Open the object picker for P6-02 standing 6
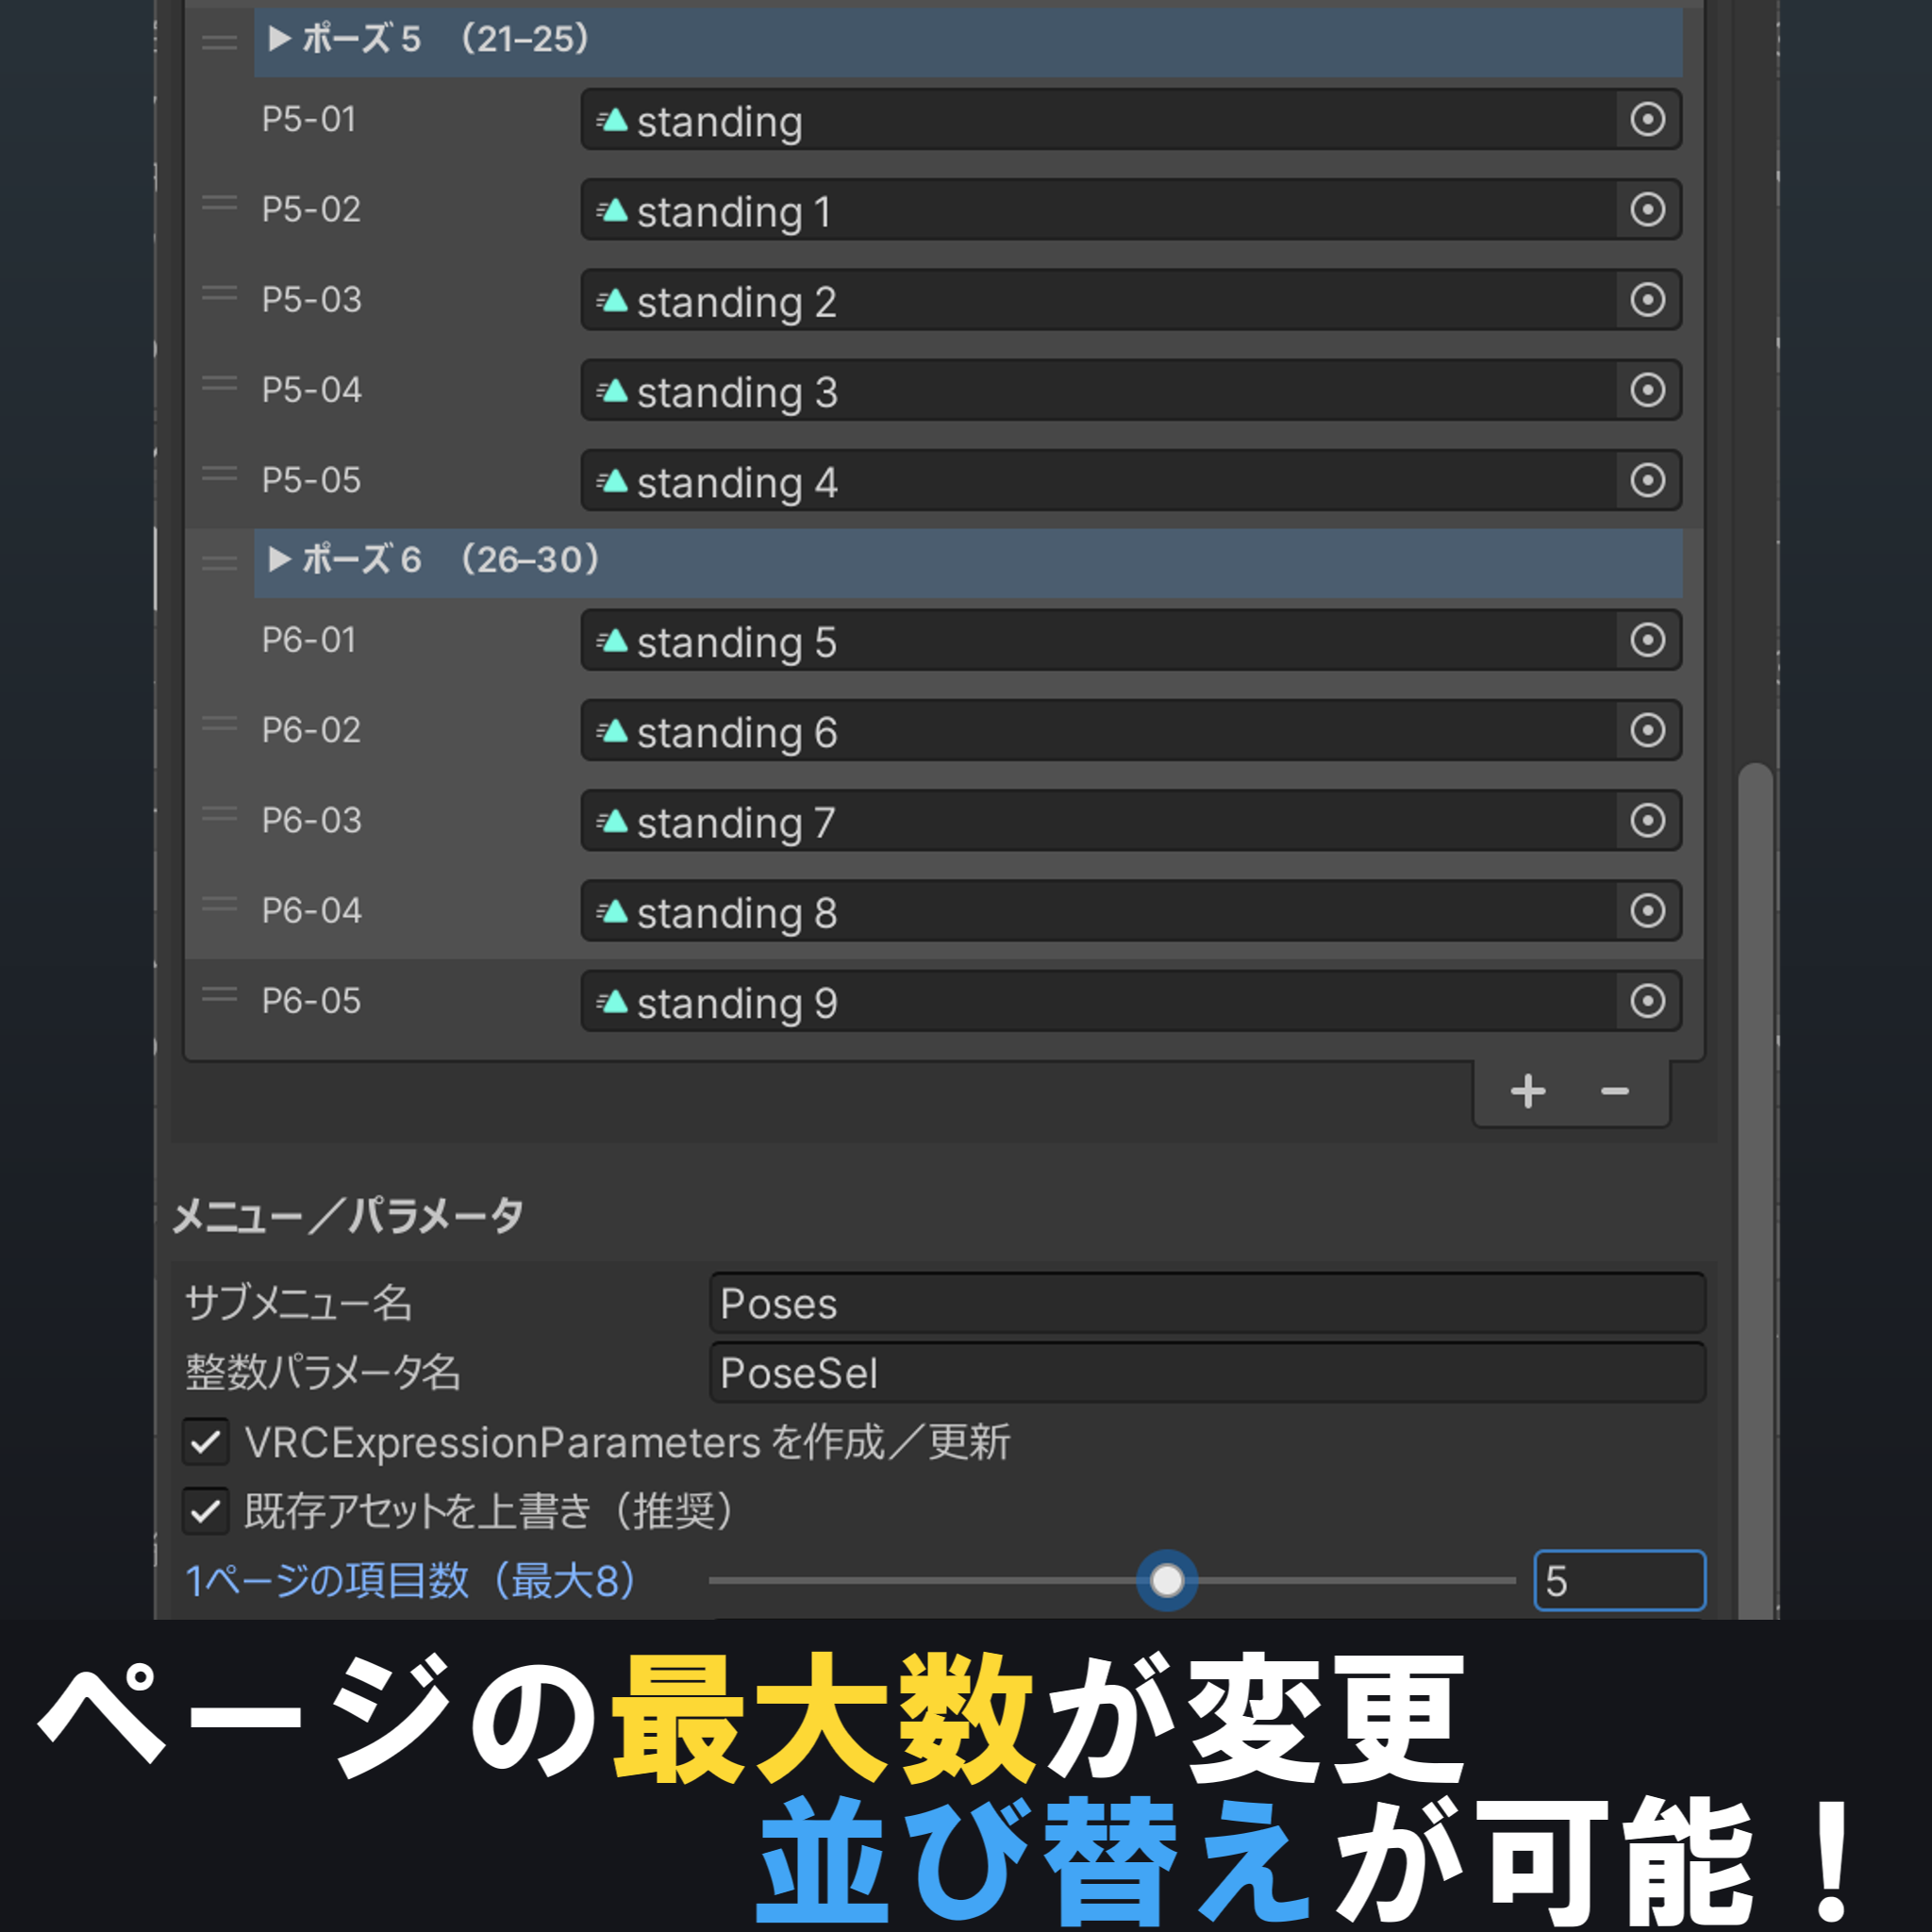This screenshot has height=1932, width=1932. pyautogui.click(x=1646, y=731)
